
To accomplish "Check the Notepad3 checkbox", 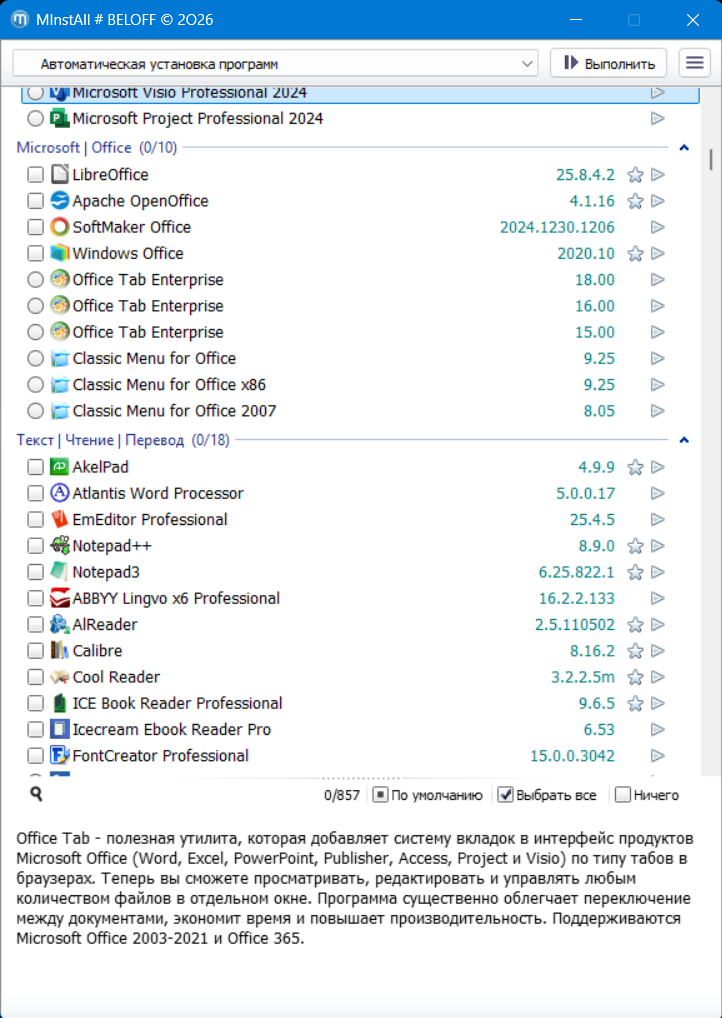I will tap(36, 572).
